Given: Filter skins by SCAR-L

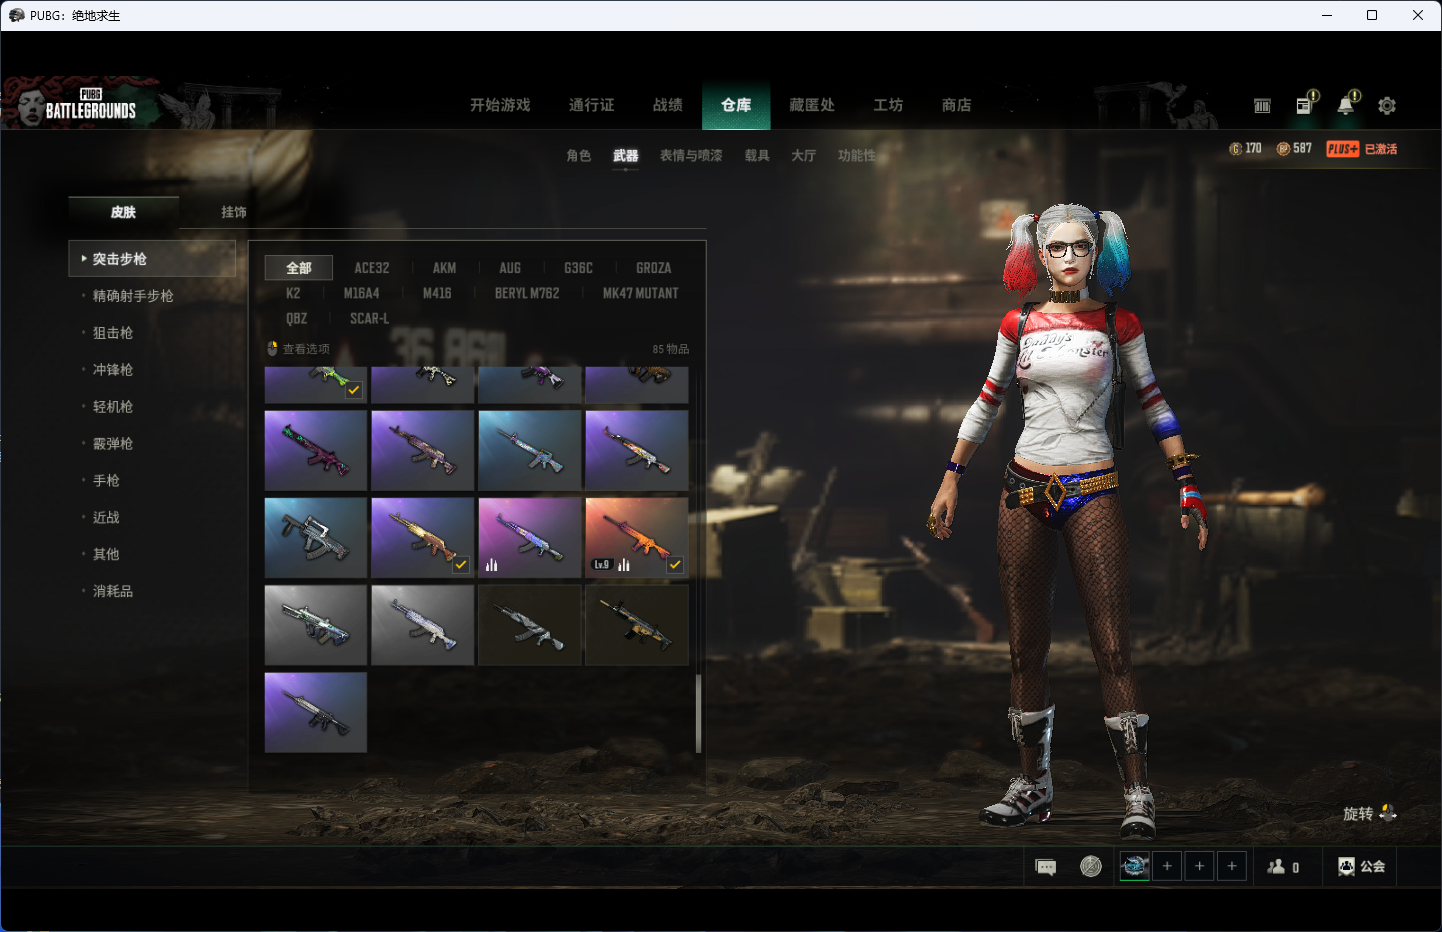Looking at the screenshot, I should [369, 318].
